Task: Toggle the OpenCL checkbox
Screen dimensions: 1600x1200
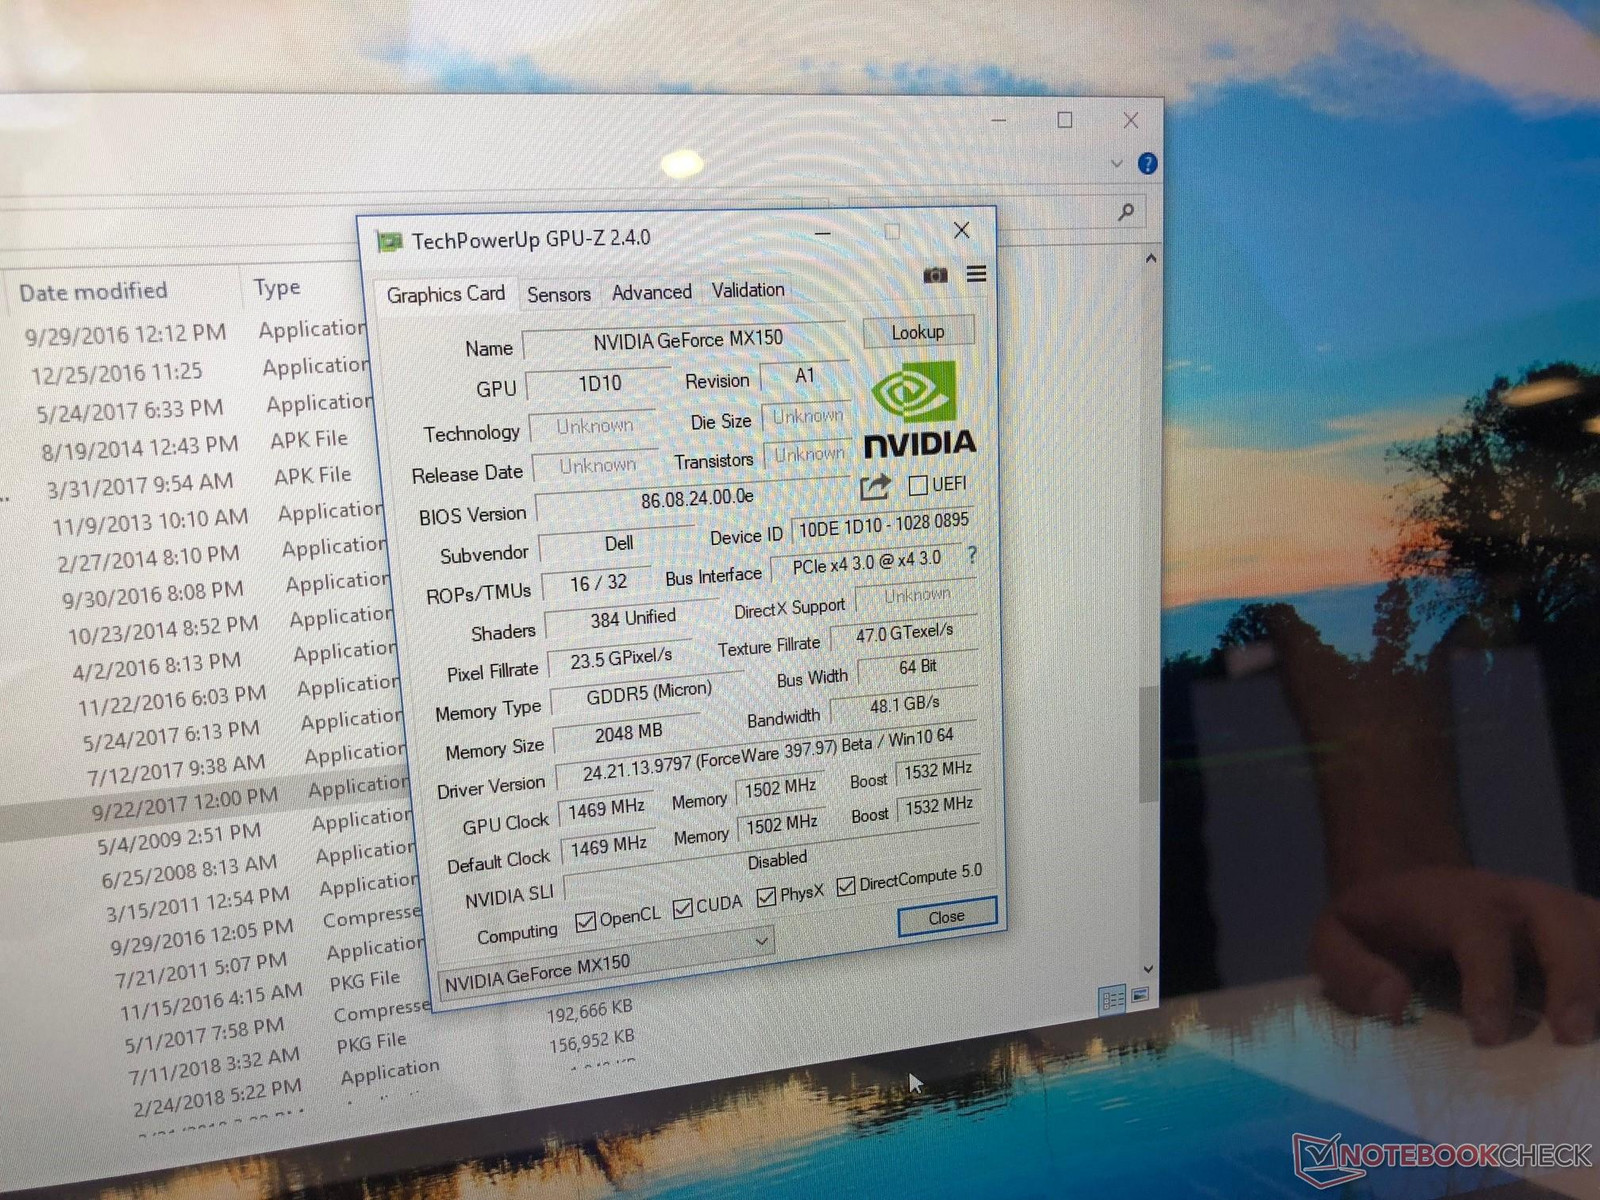Action: (x=586, y=921)
